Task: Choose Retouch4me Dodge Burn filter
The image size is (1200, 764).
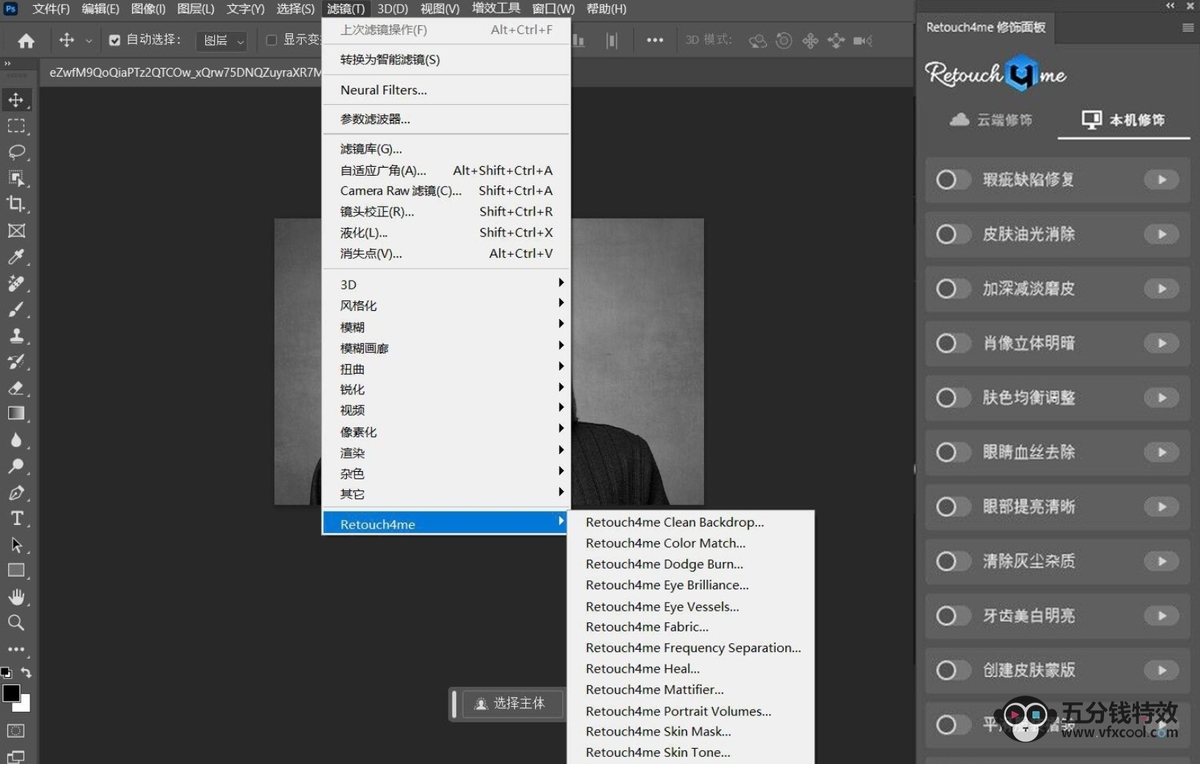Action: [x=664, y=564]
